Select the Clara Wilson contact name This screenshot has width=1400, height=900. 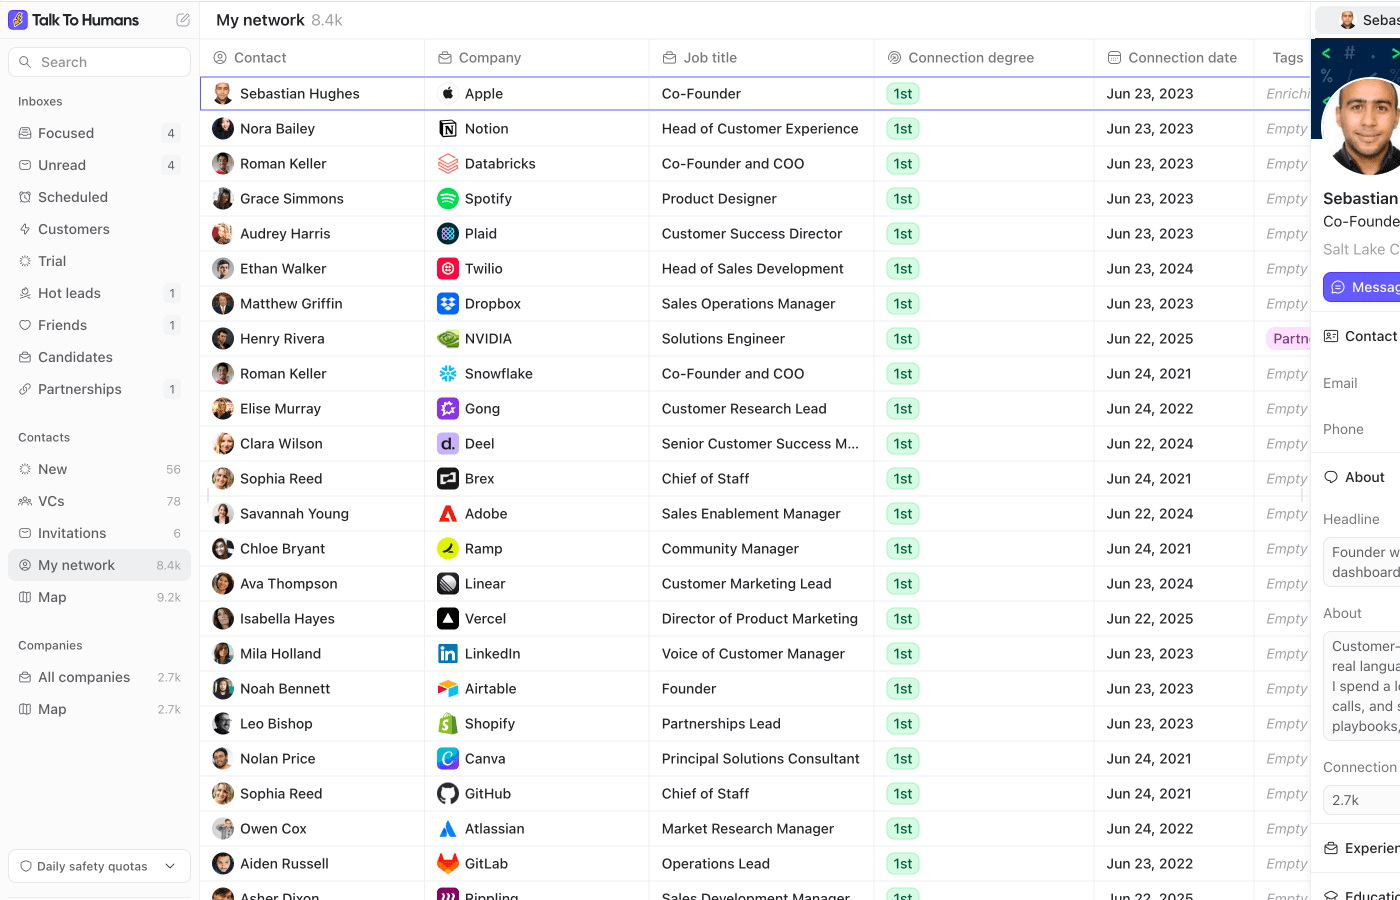(281, 444)
